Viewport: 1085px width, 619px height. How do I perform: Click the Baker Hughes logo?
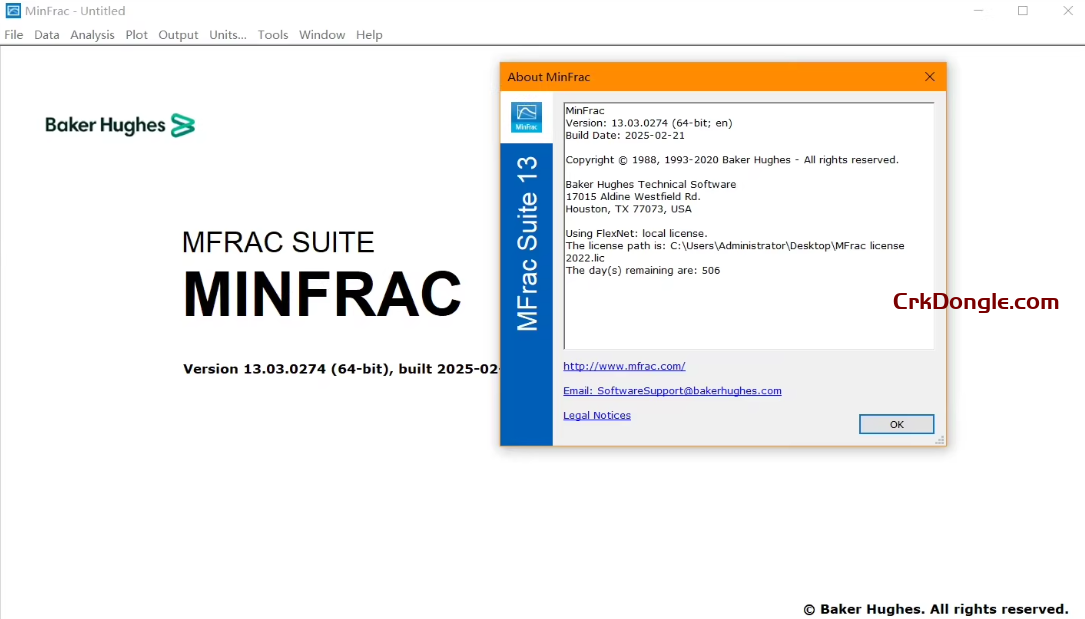[119, 124]
